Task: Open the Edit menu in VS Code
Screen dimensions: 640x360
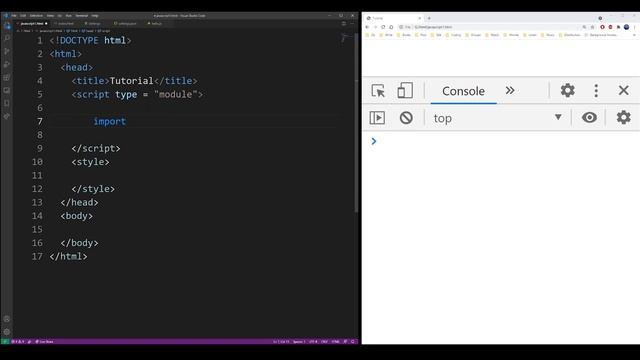Action: (23, 16)
